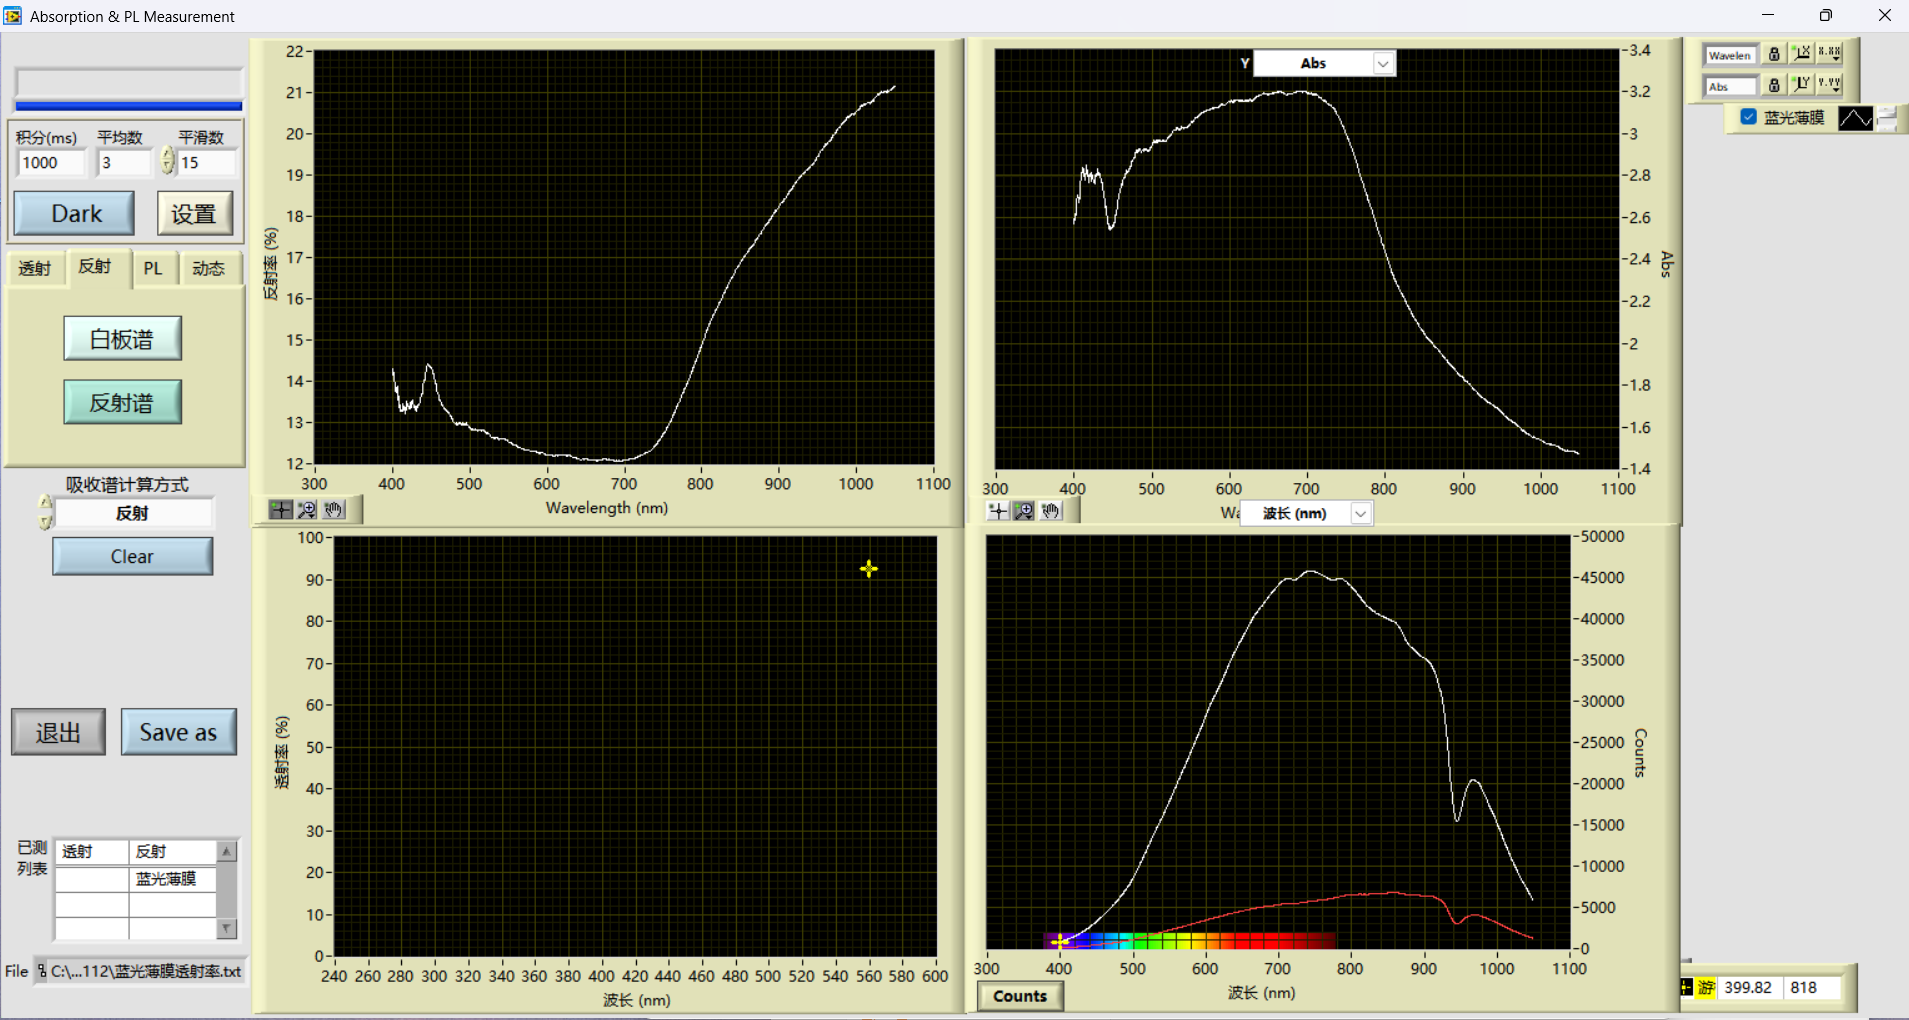The height and width of the screenshot is (1020, 1909).
Task: Click the 蓝光薄膜 plot line style swatch
Action: pos(1855,118)
